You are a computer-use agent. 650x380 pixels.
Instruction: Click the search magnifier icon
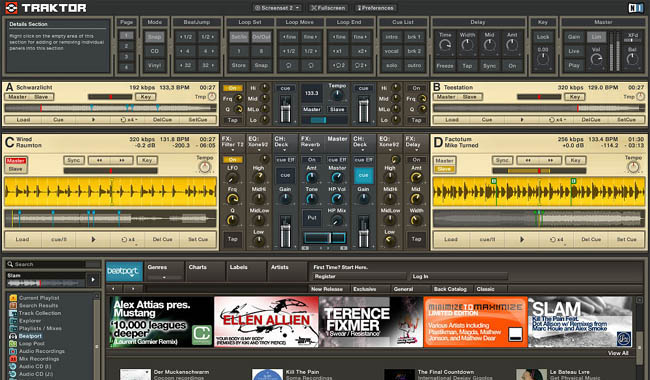pos(10,264)
